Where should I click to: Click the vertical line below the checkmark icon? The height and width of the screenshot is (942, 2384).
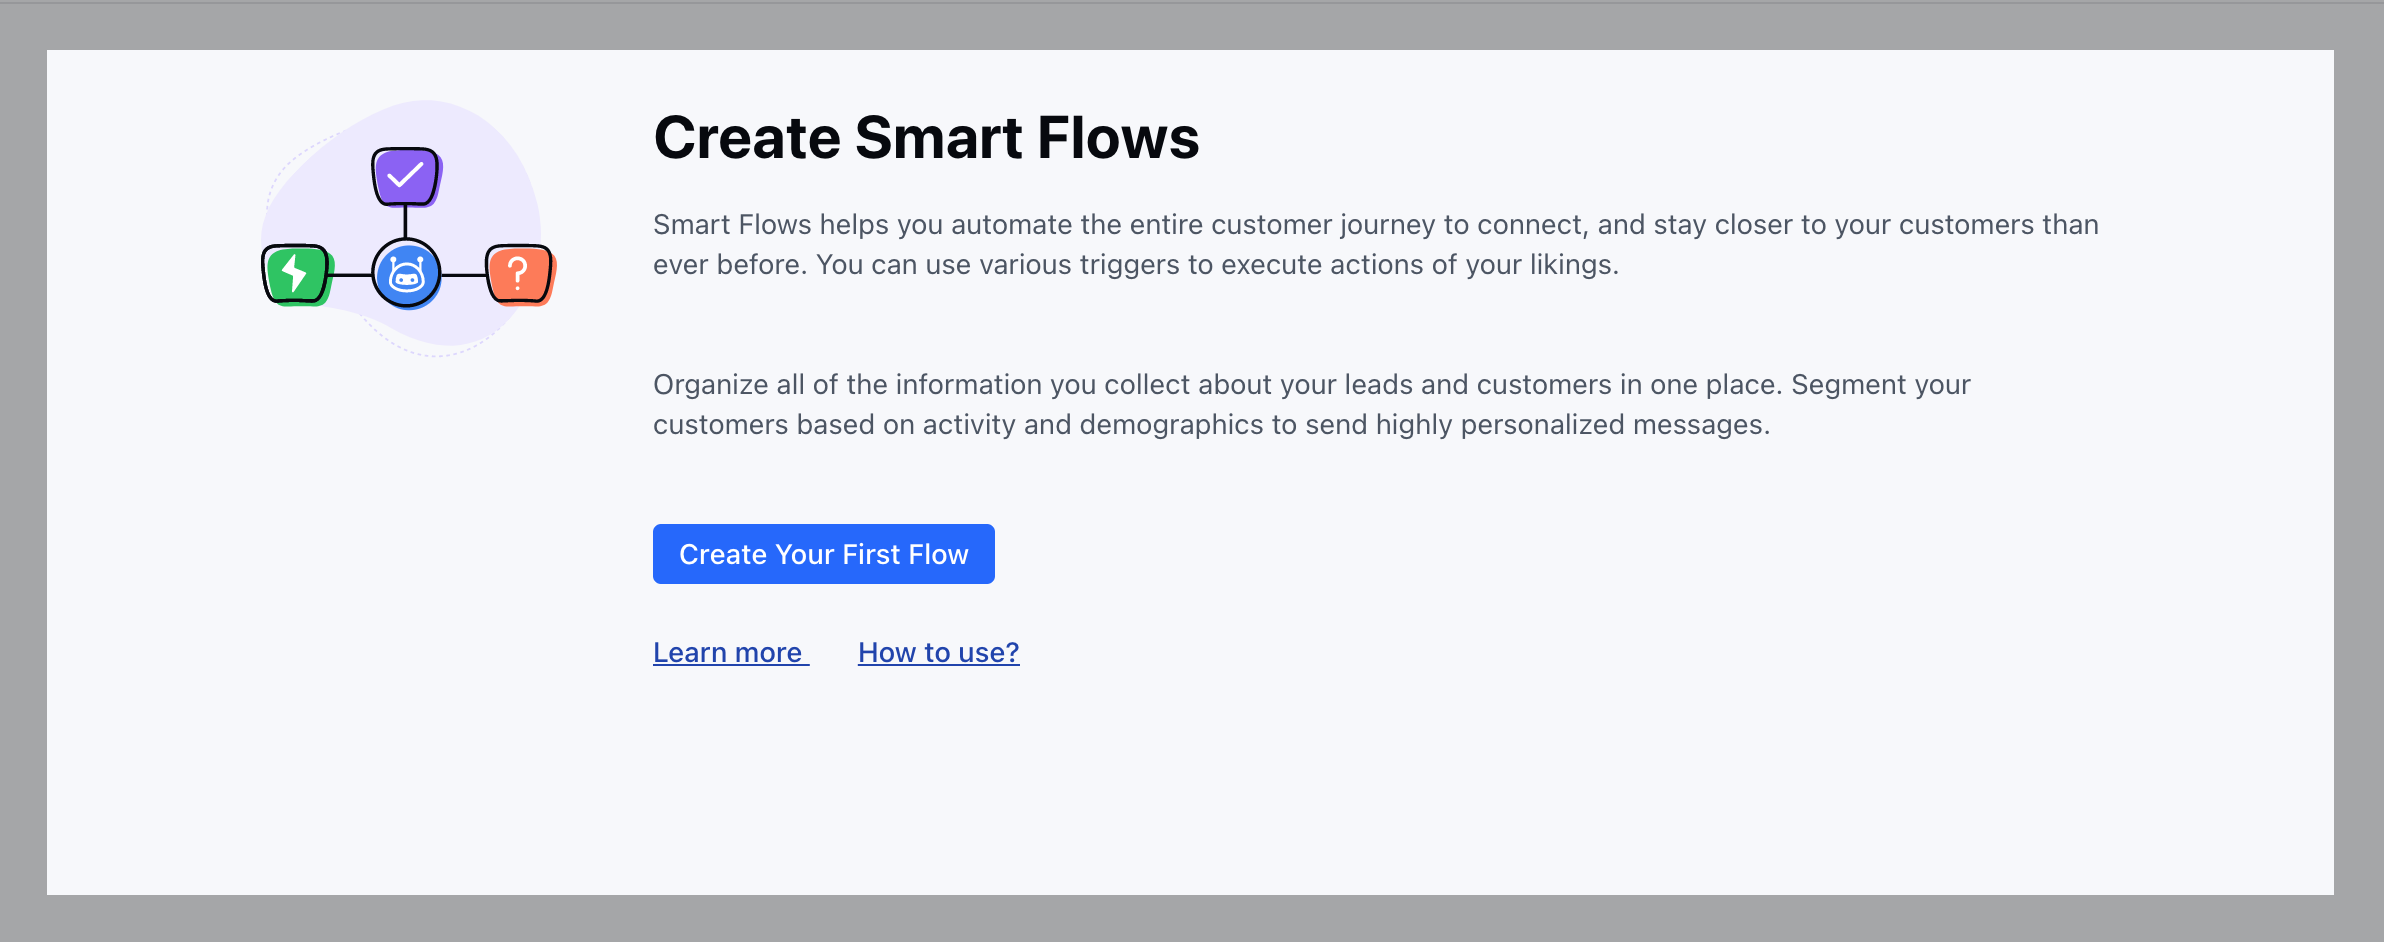(405, 222)
